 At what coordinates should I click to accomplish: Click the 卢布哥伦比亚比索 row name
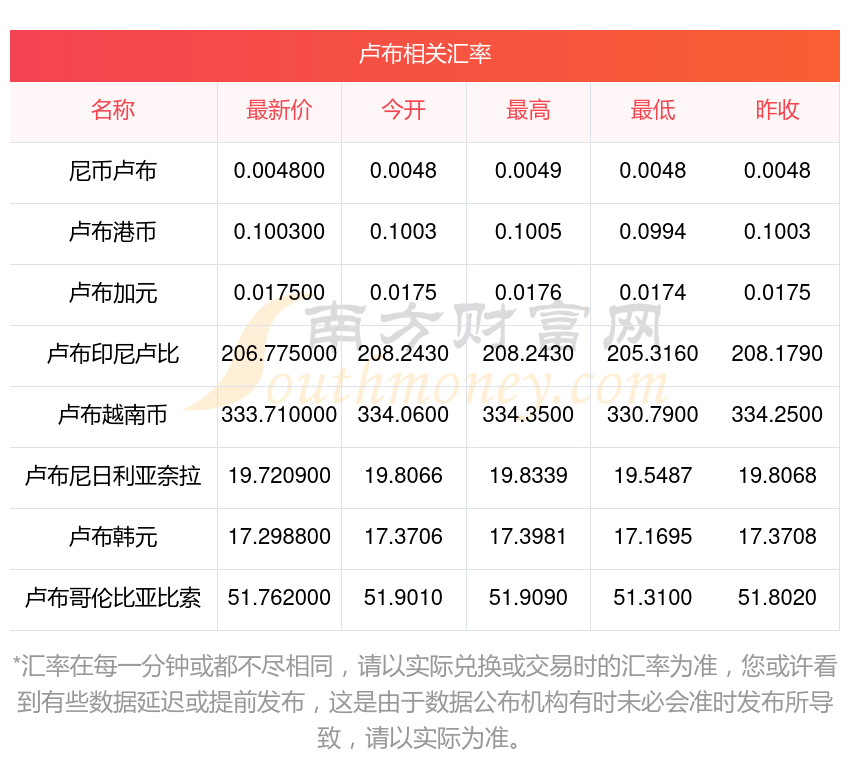coord(113,598)
